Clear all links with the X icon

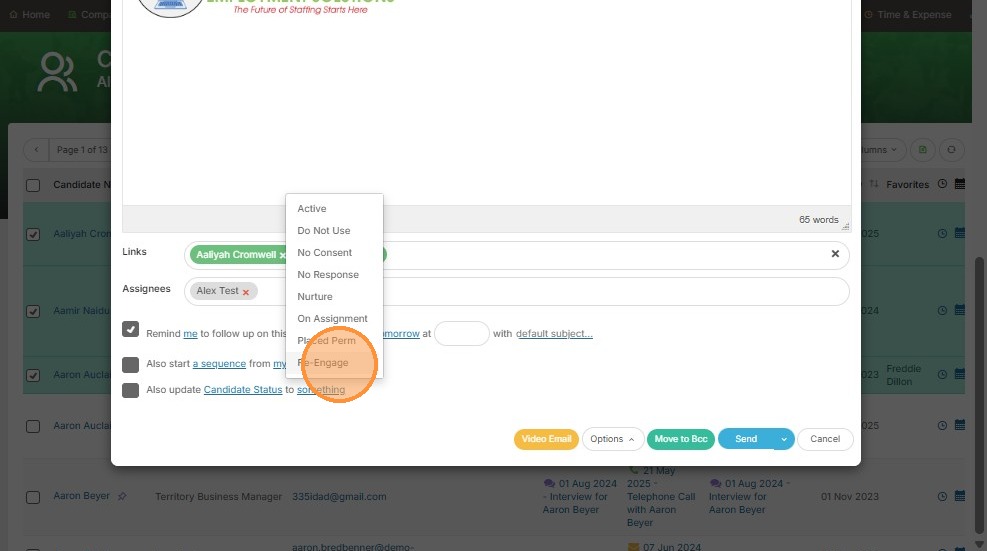[x=835, y=254]
